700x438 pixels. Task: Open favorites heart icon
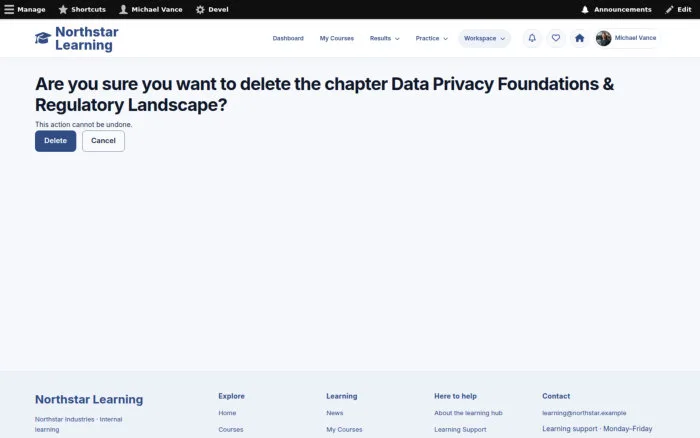(556, 38)
